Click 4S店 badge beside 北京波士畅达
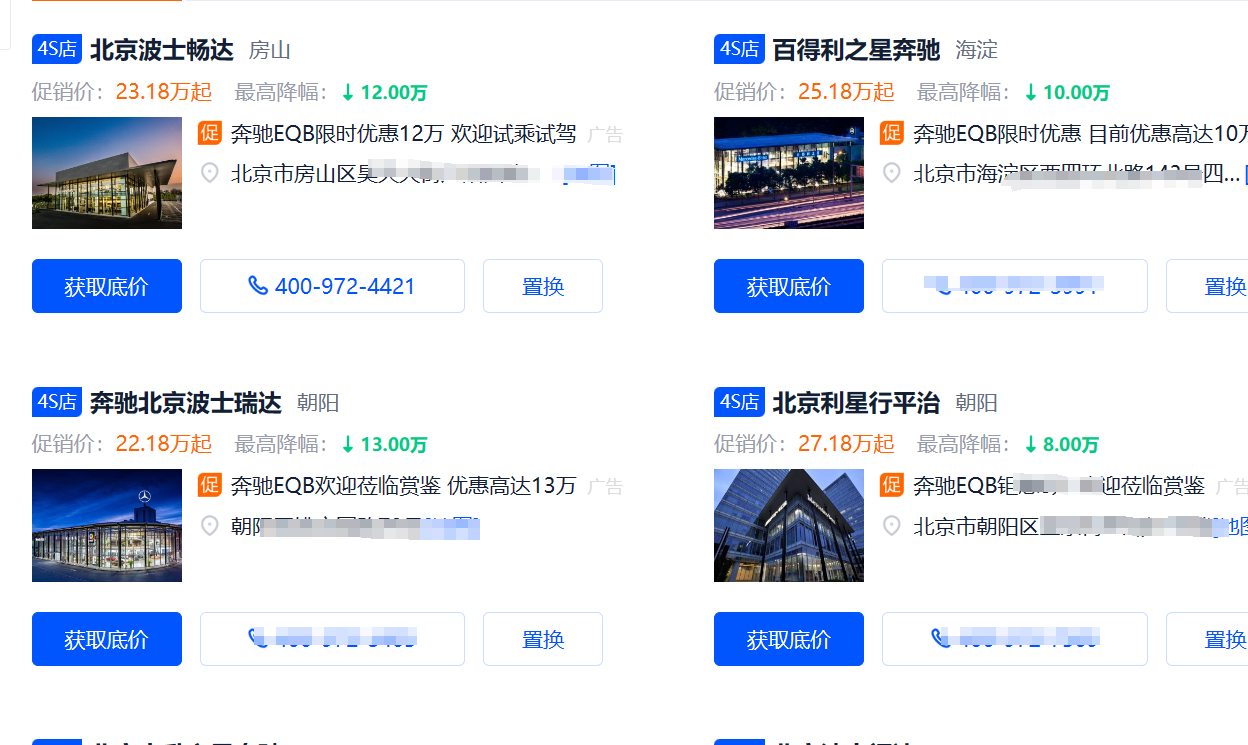The height and width of the screenshot is (745, 1248). click(57, 49)
